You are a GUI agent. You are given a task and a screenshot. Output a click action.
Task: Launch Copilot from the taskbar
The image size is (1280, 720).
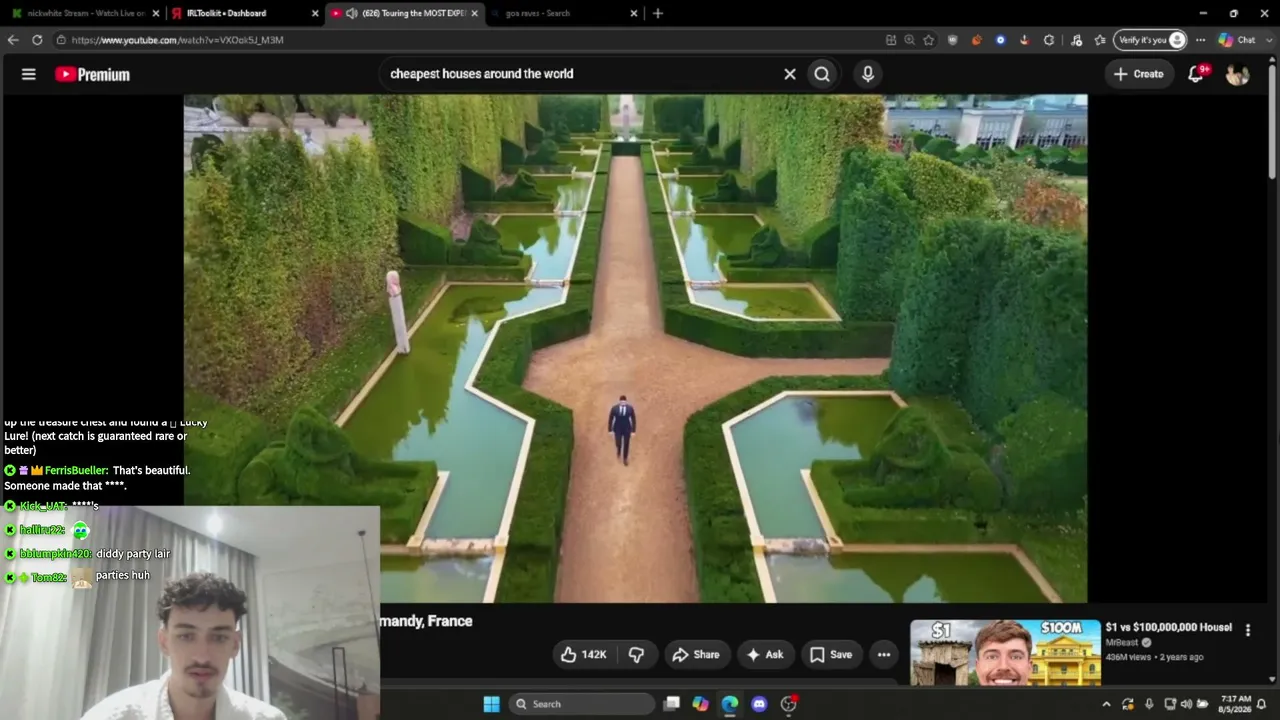pos(701,704)
